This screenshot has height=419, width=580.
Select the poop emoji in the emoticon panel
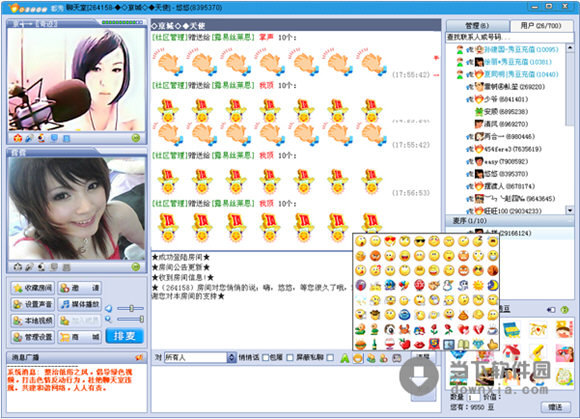[x=463, y=315]
